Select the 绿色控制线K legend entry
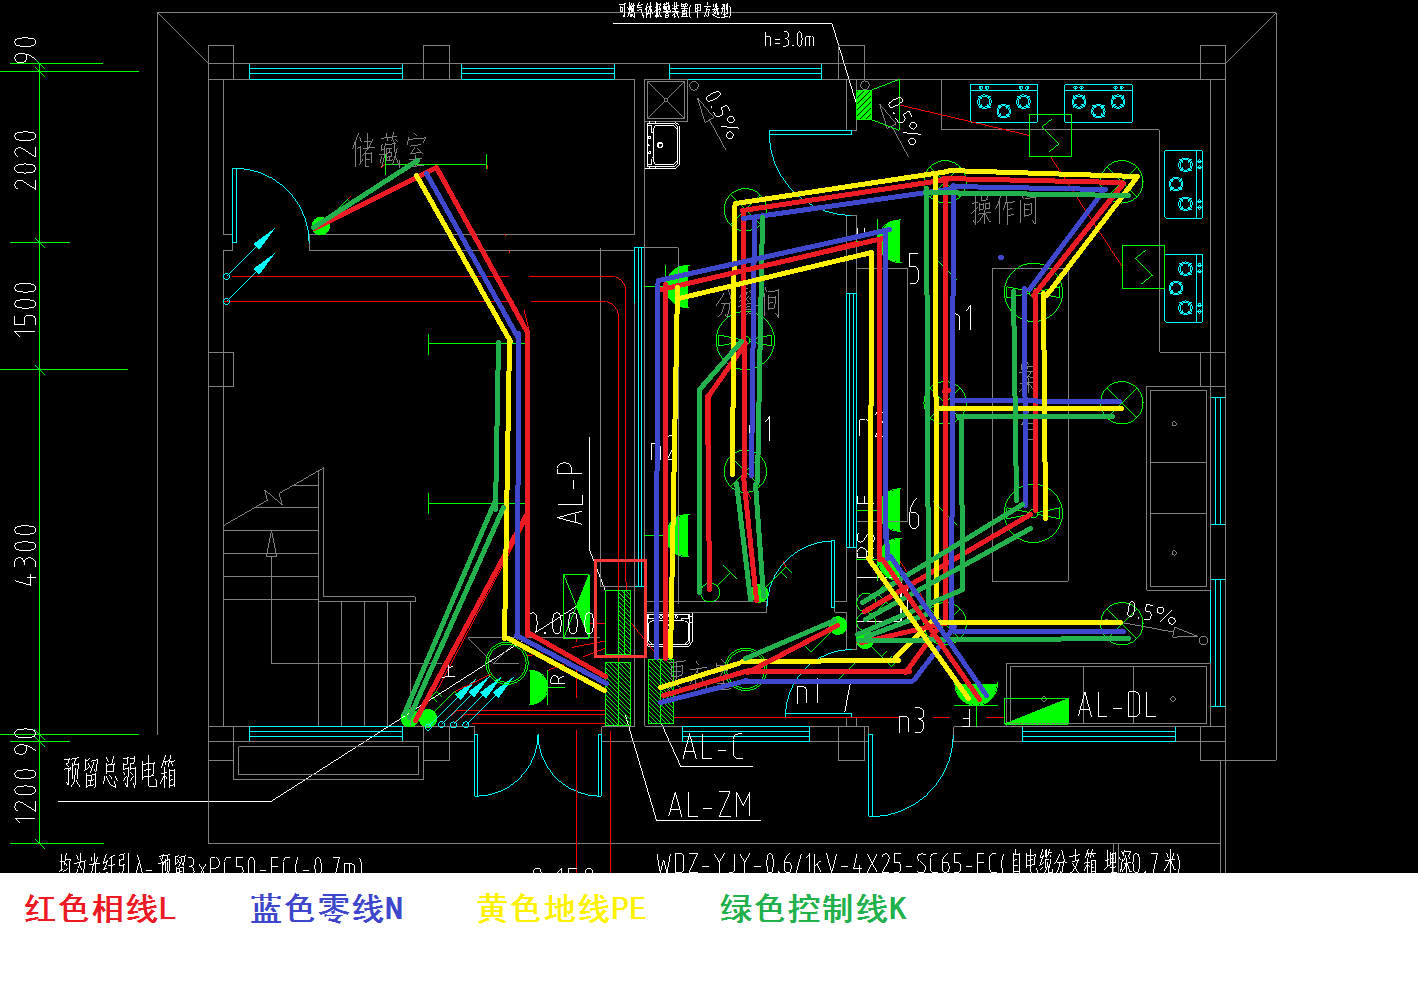This screenshot has height=1002, width=1418. tap(813, 909)
